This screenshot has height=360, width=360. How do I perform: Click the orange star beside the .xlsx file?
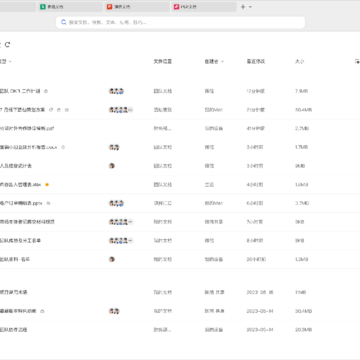(47, 184)
